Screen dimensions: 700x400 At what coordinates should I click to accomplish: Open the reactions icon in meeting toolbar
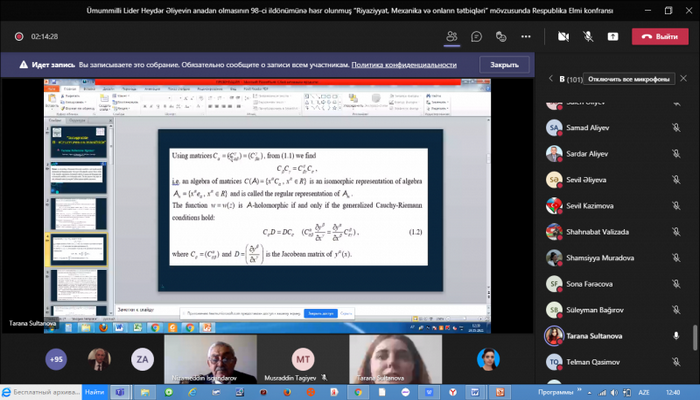point(501,36)
